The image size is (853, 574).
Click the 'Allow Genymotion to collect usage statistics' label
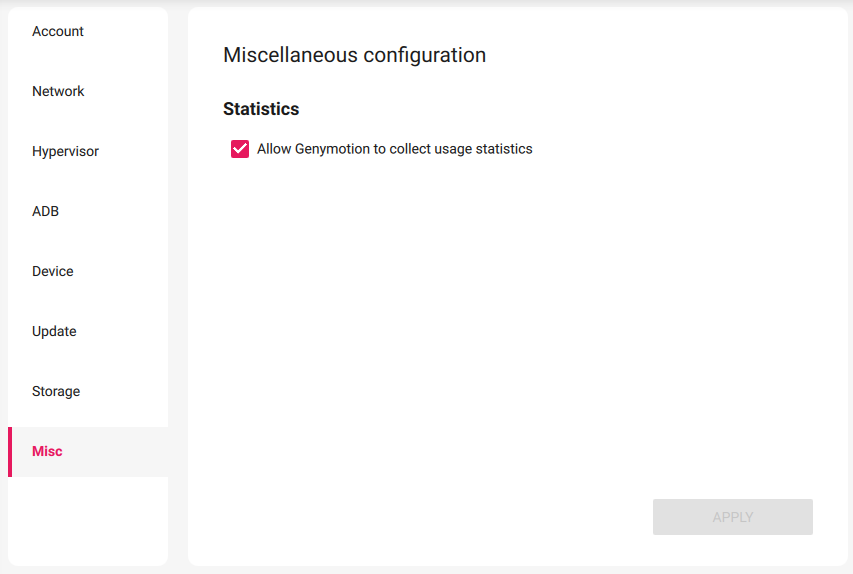[x=394, y=149]
